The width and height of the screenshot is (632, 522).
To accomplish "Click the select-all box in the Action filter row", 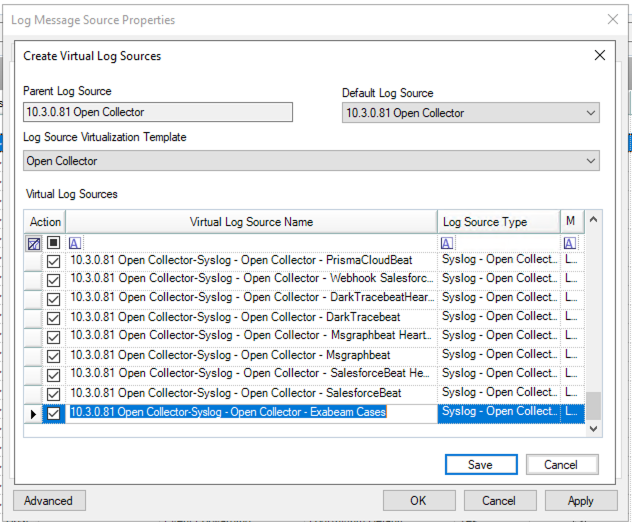I will [54, 243].
